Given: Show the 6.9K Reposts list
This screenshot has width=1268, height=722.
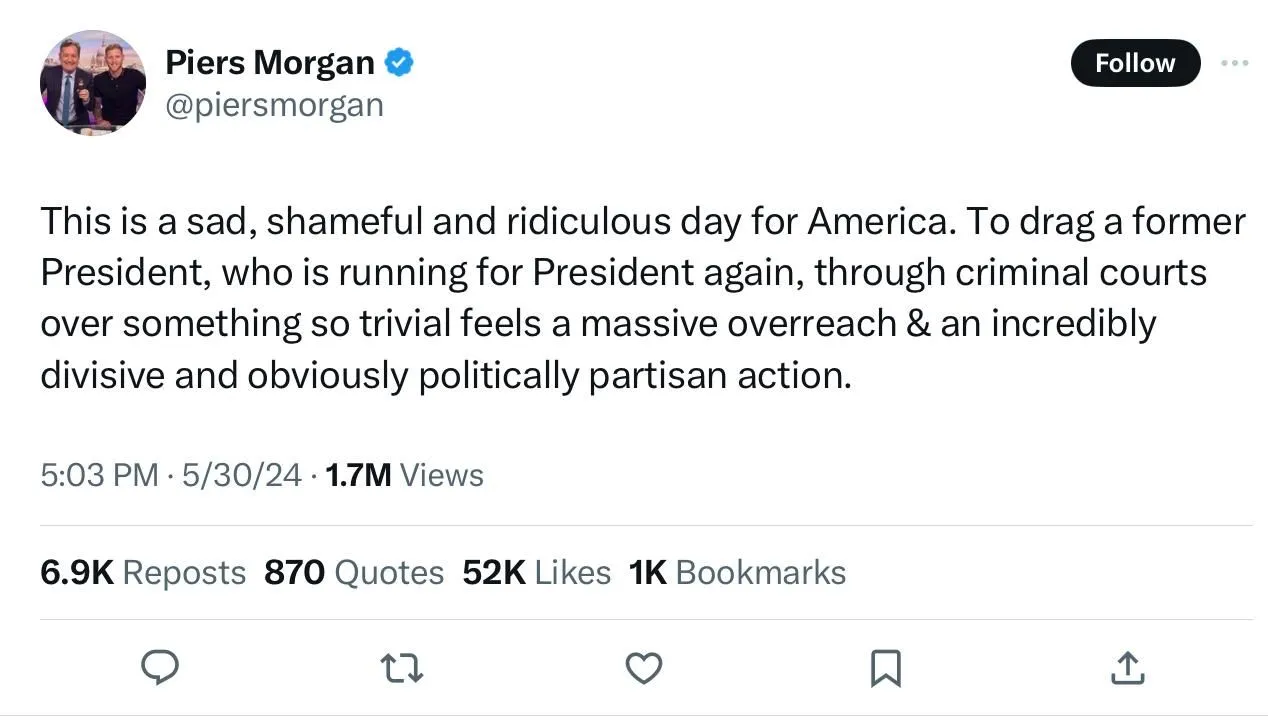Looking at the screenshot, I should (x=143, y=572).
